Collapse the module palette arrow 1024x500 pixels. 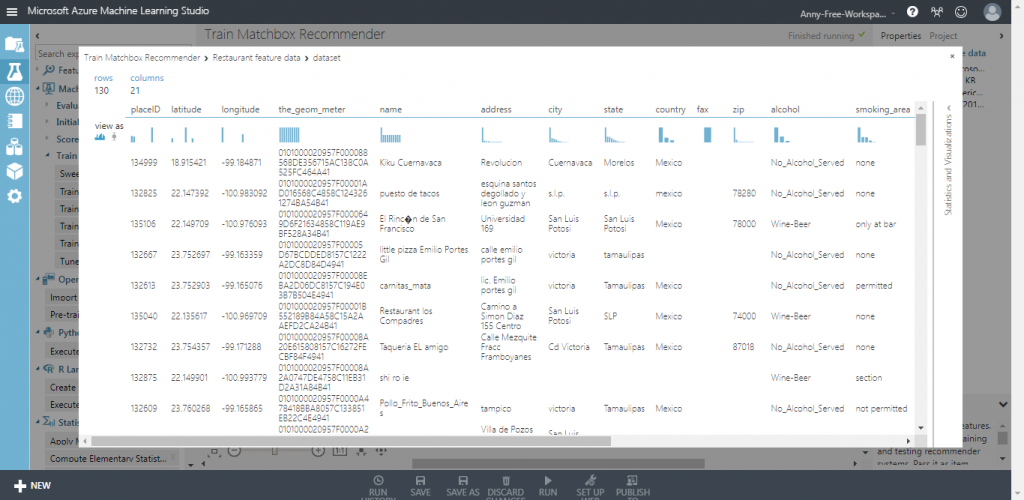37,36
